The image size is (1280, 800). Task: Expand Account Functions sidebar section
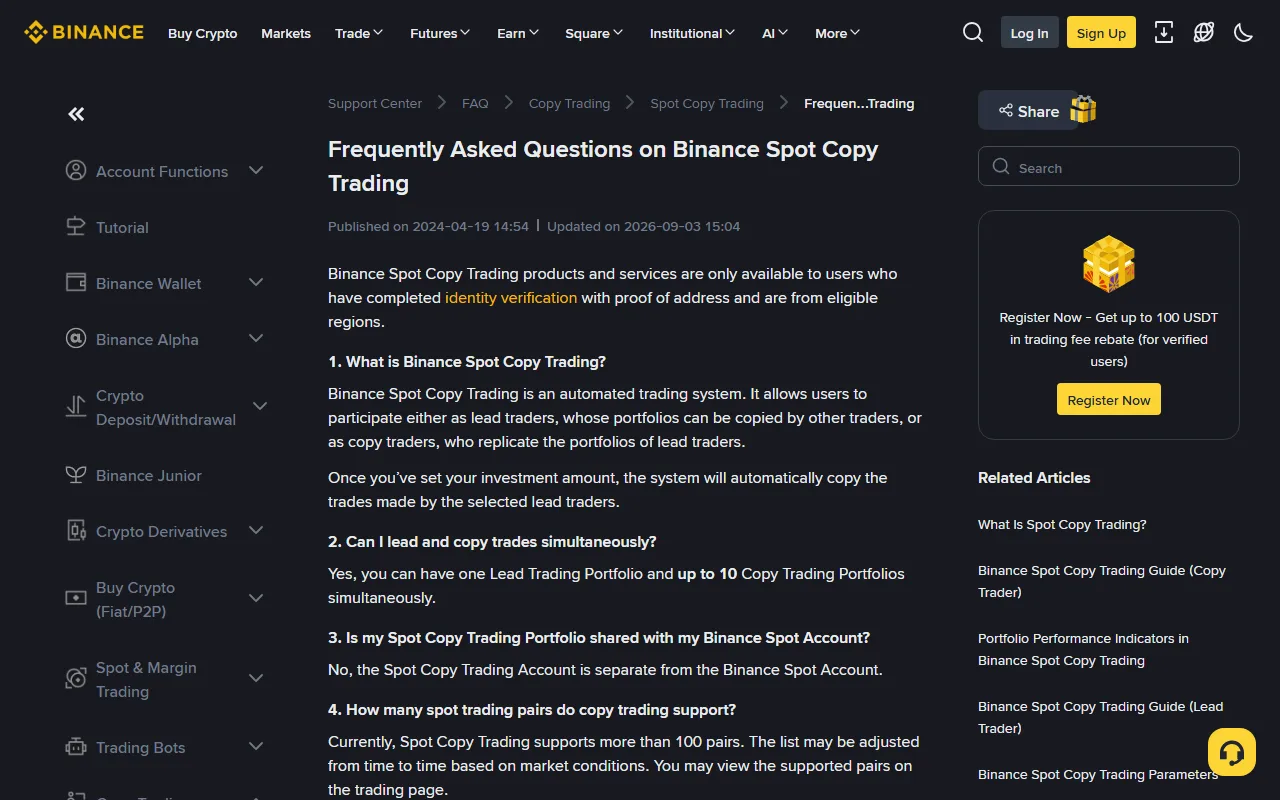coord(256,170)
